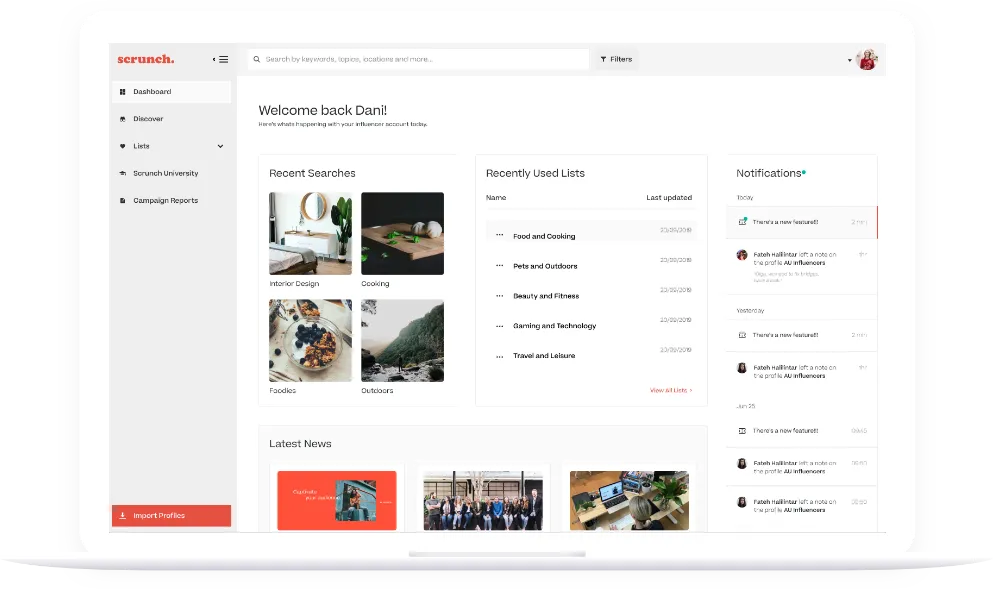Screen dimensions: 993x589
Task: Click today's new feature notification icon
Action: point(742,222)
